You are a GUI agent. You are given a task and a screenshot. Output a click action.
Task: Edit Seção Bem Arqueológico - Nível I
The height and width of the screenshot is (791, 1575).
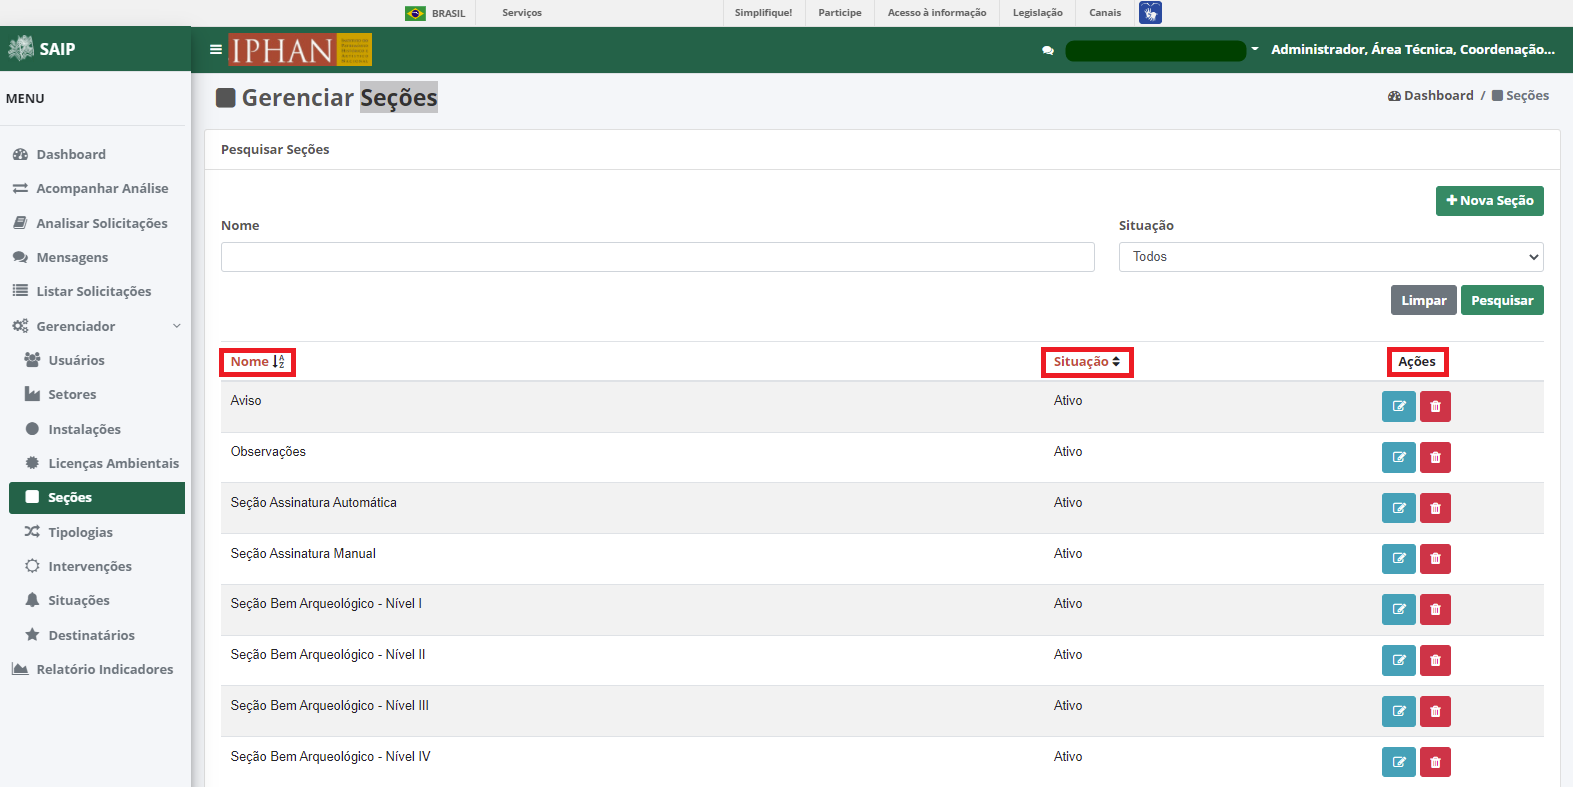1399,610
